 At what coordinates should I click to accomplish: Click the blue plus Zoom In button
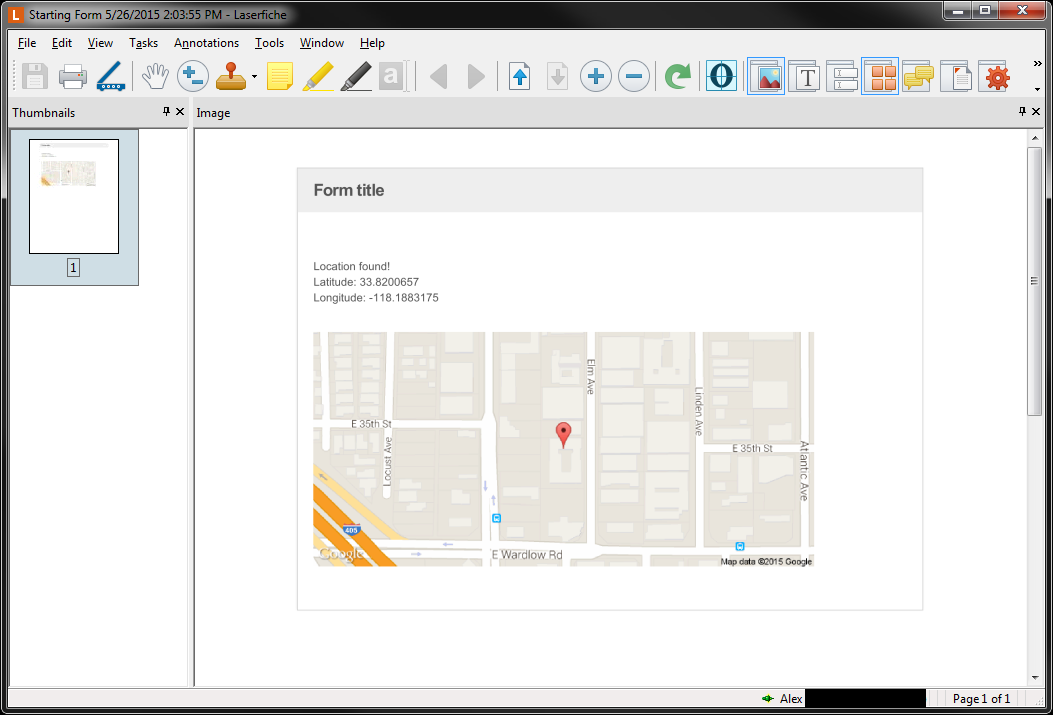click(x=595, y=77)
